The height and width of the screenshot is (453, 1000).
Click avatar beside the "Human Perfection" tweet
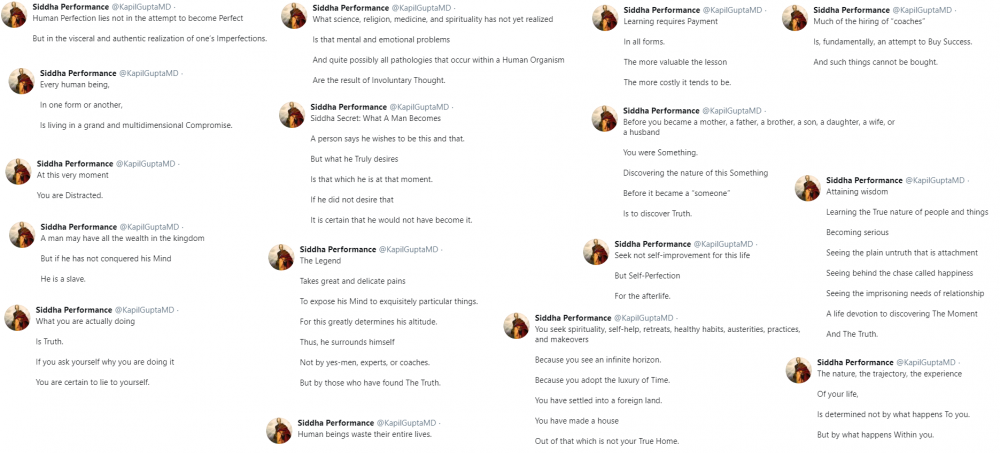click(x=16, y=16)
